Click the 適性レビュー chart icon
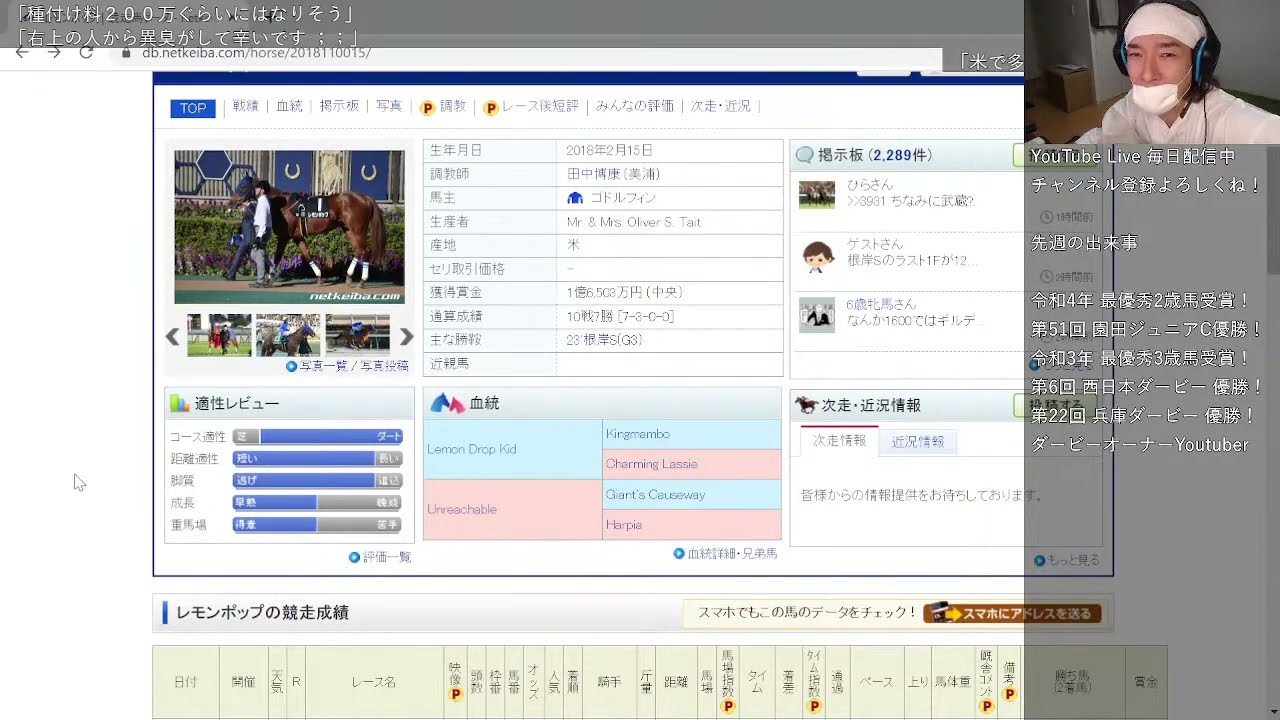Viewport: 1280px width, 720px height. click(180, 403)
